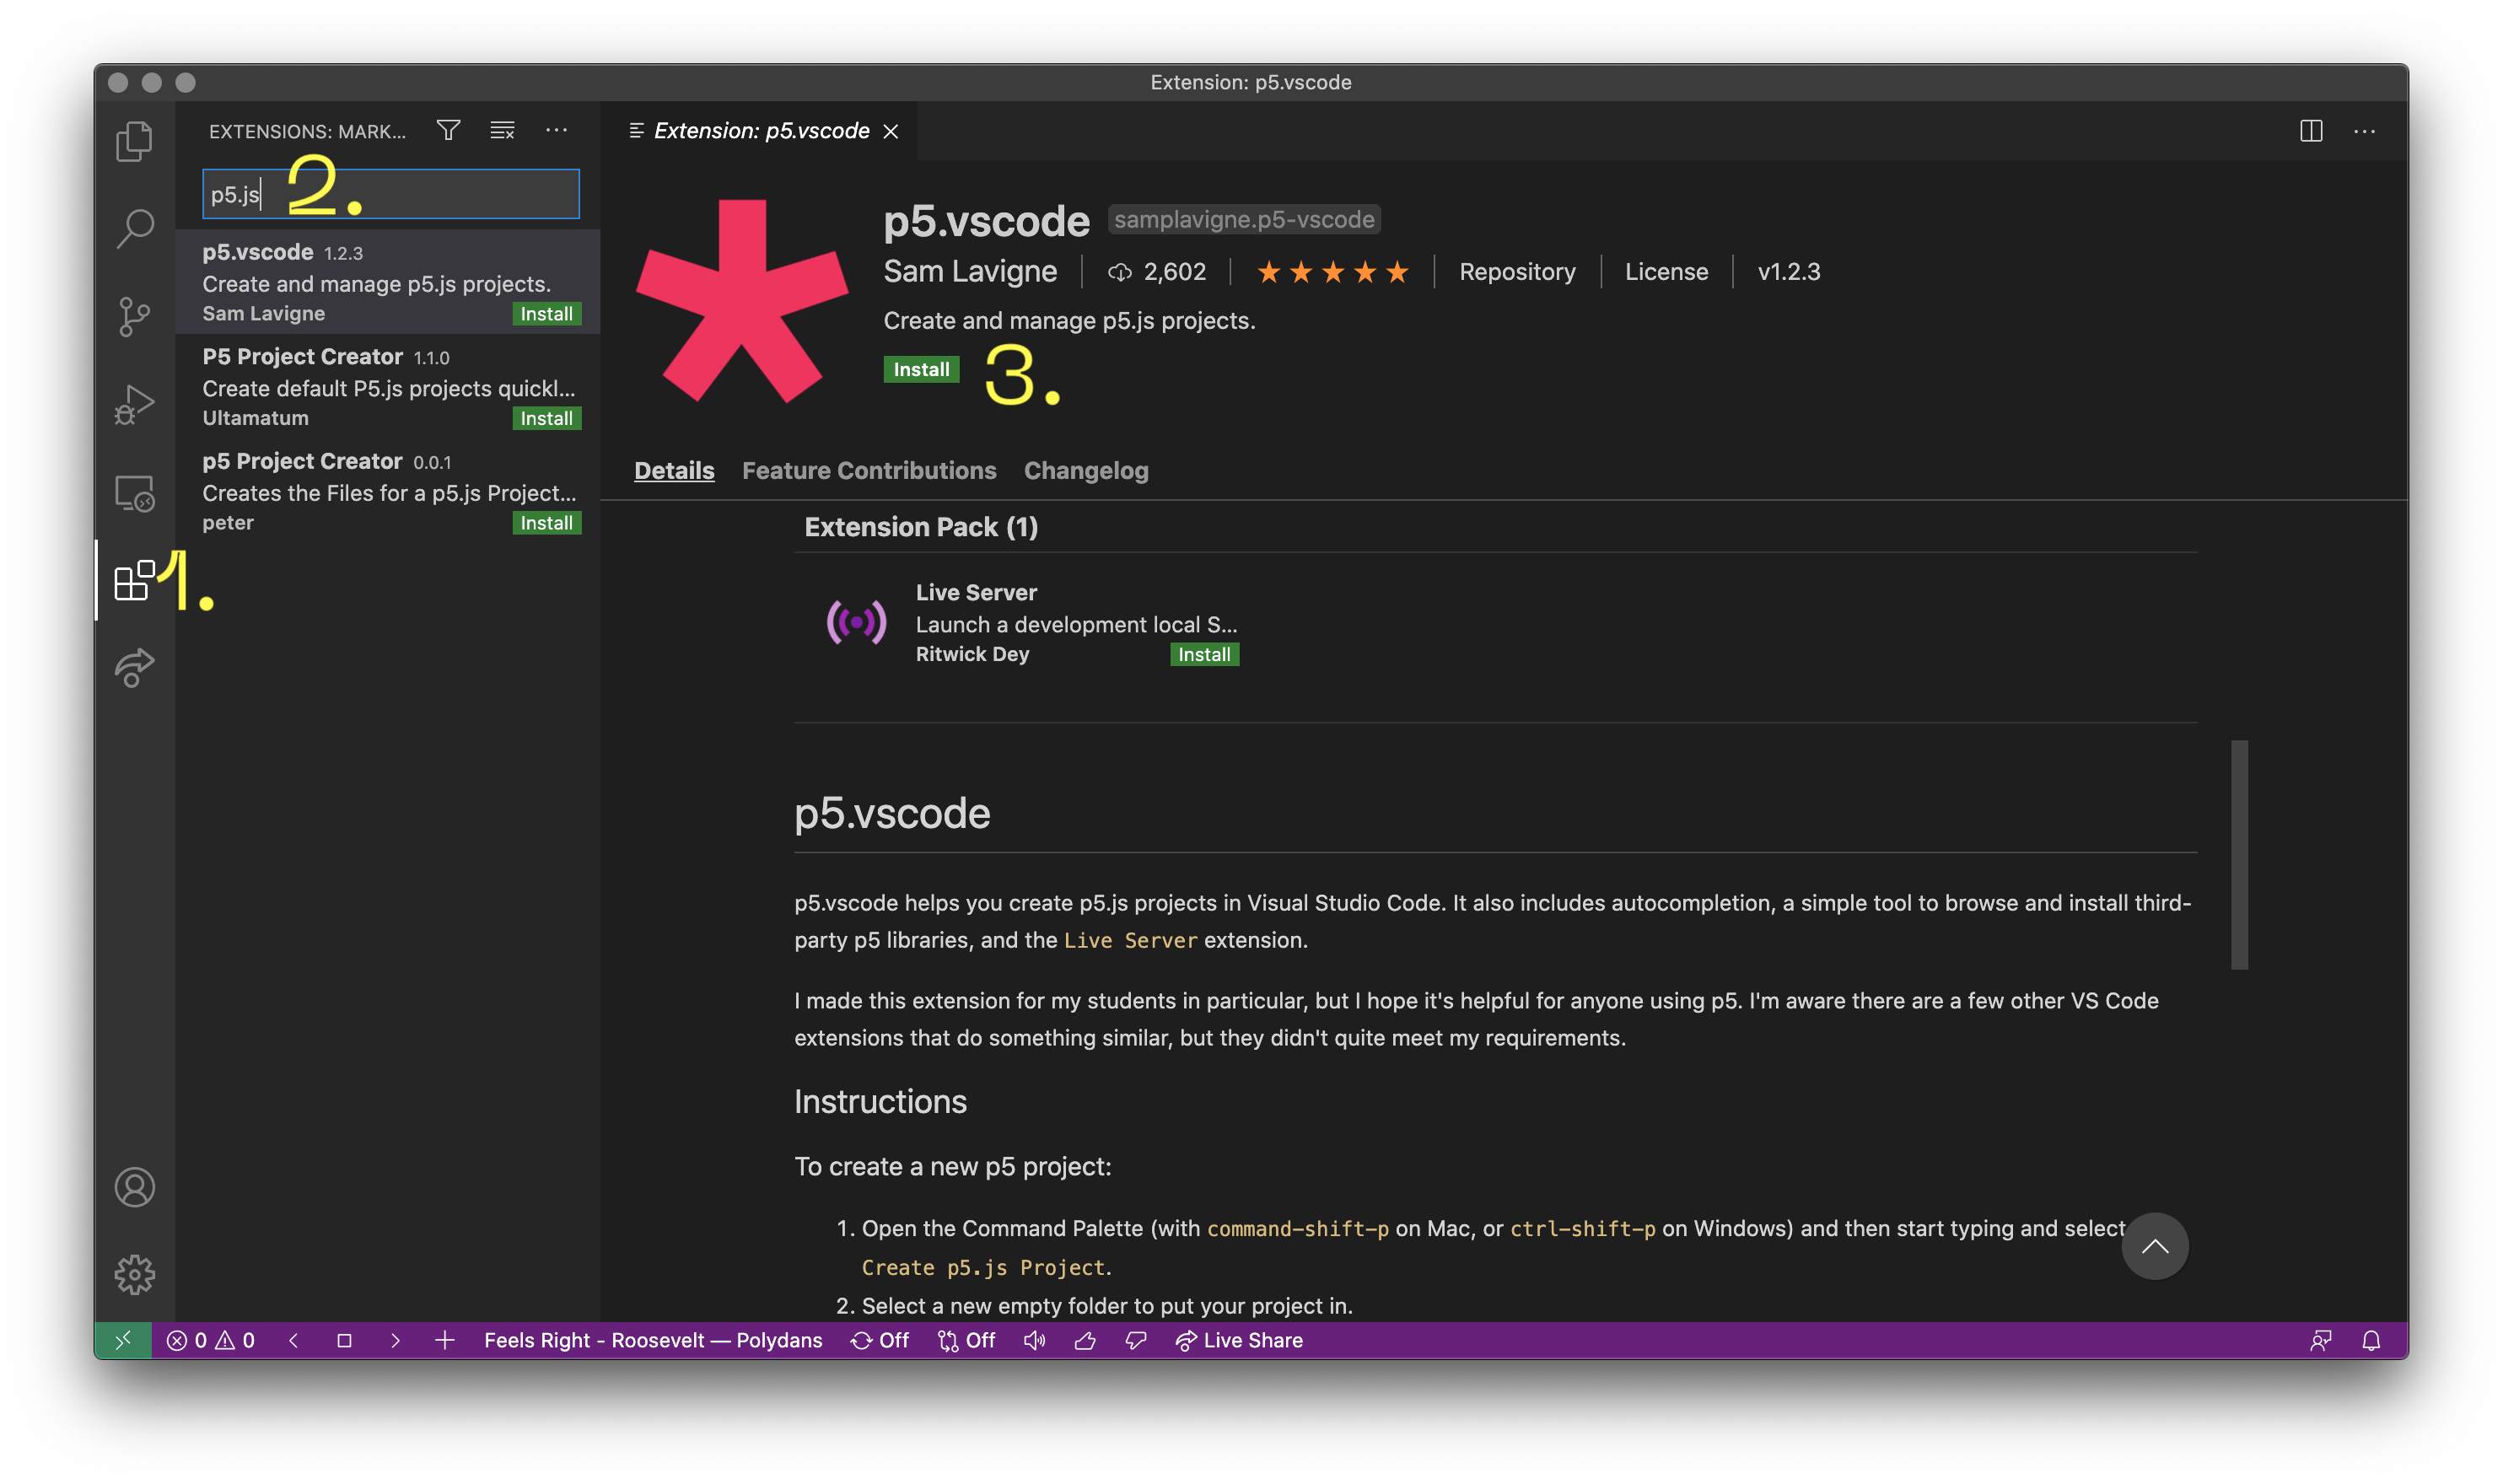Select P5 Project Creator 1.1.0 result

(388, 387)
